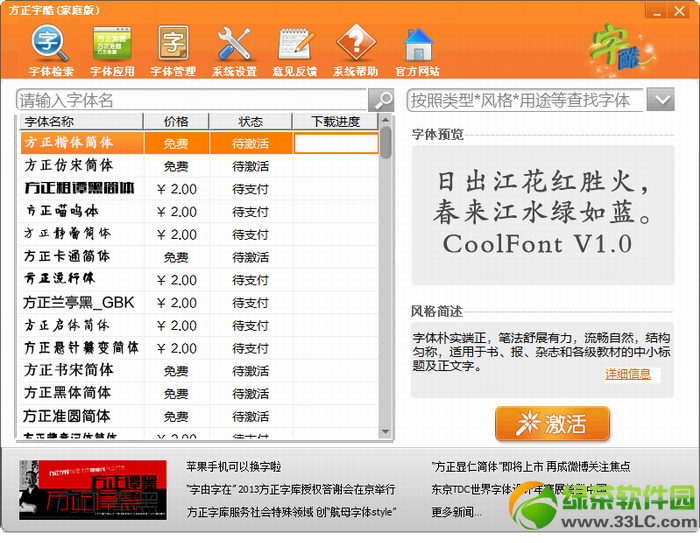The width and height of the screenshot is (700, 543).
Task: Select the 方正静蕾简体 font row
Action: coord(200,234)
